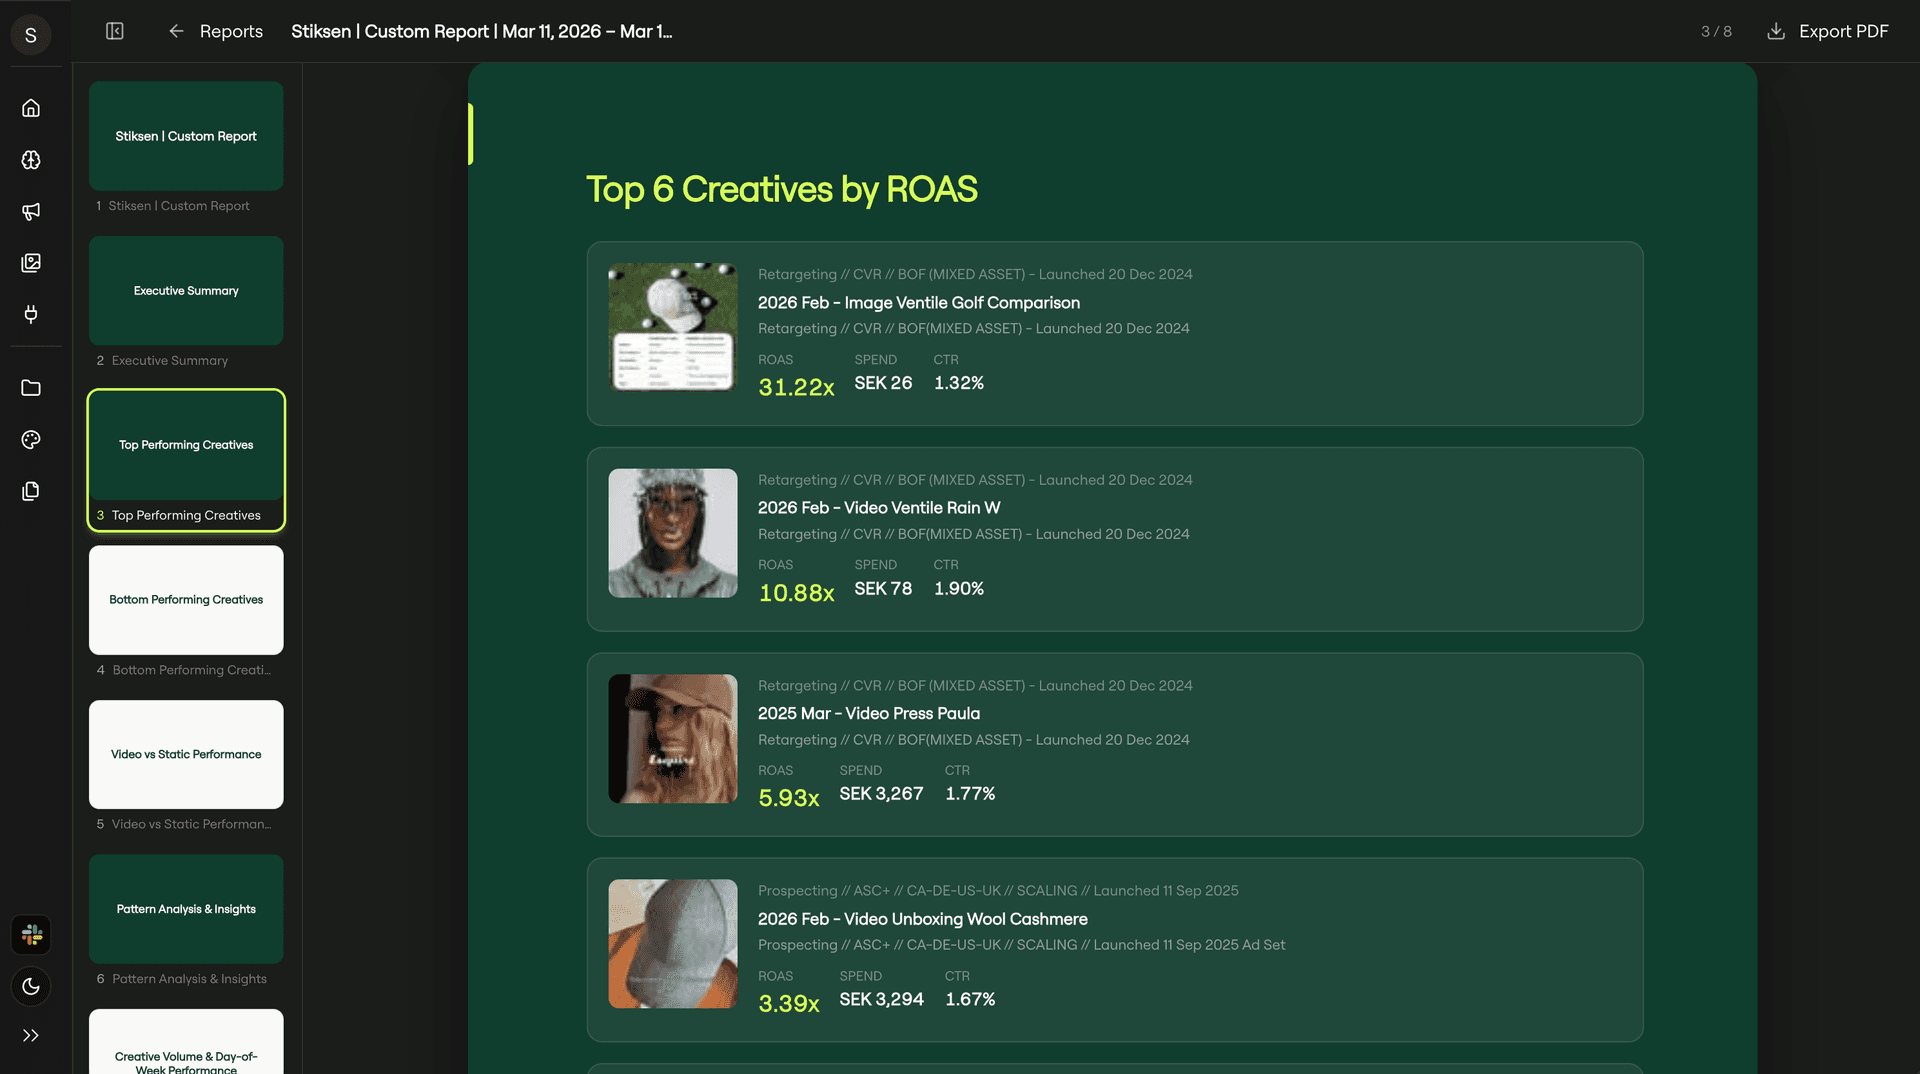The width and height of the screenshot is (1920, 1074).
Task: Click the 3.39x ROAS value
Action: [x=788, y=1004]
